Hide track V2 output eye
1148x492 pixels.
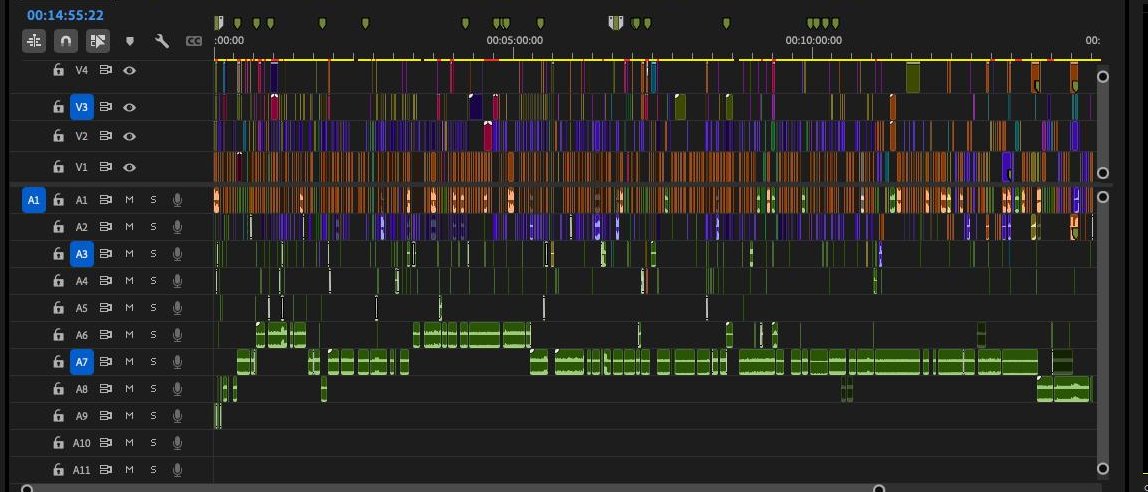(130, 136)
